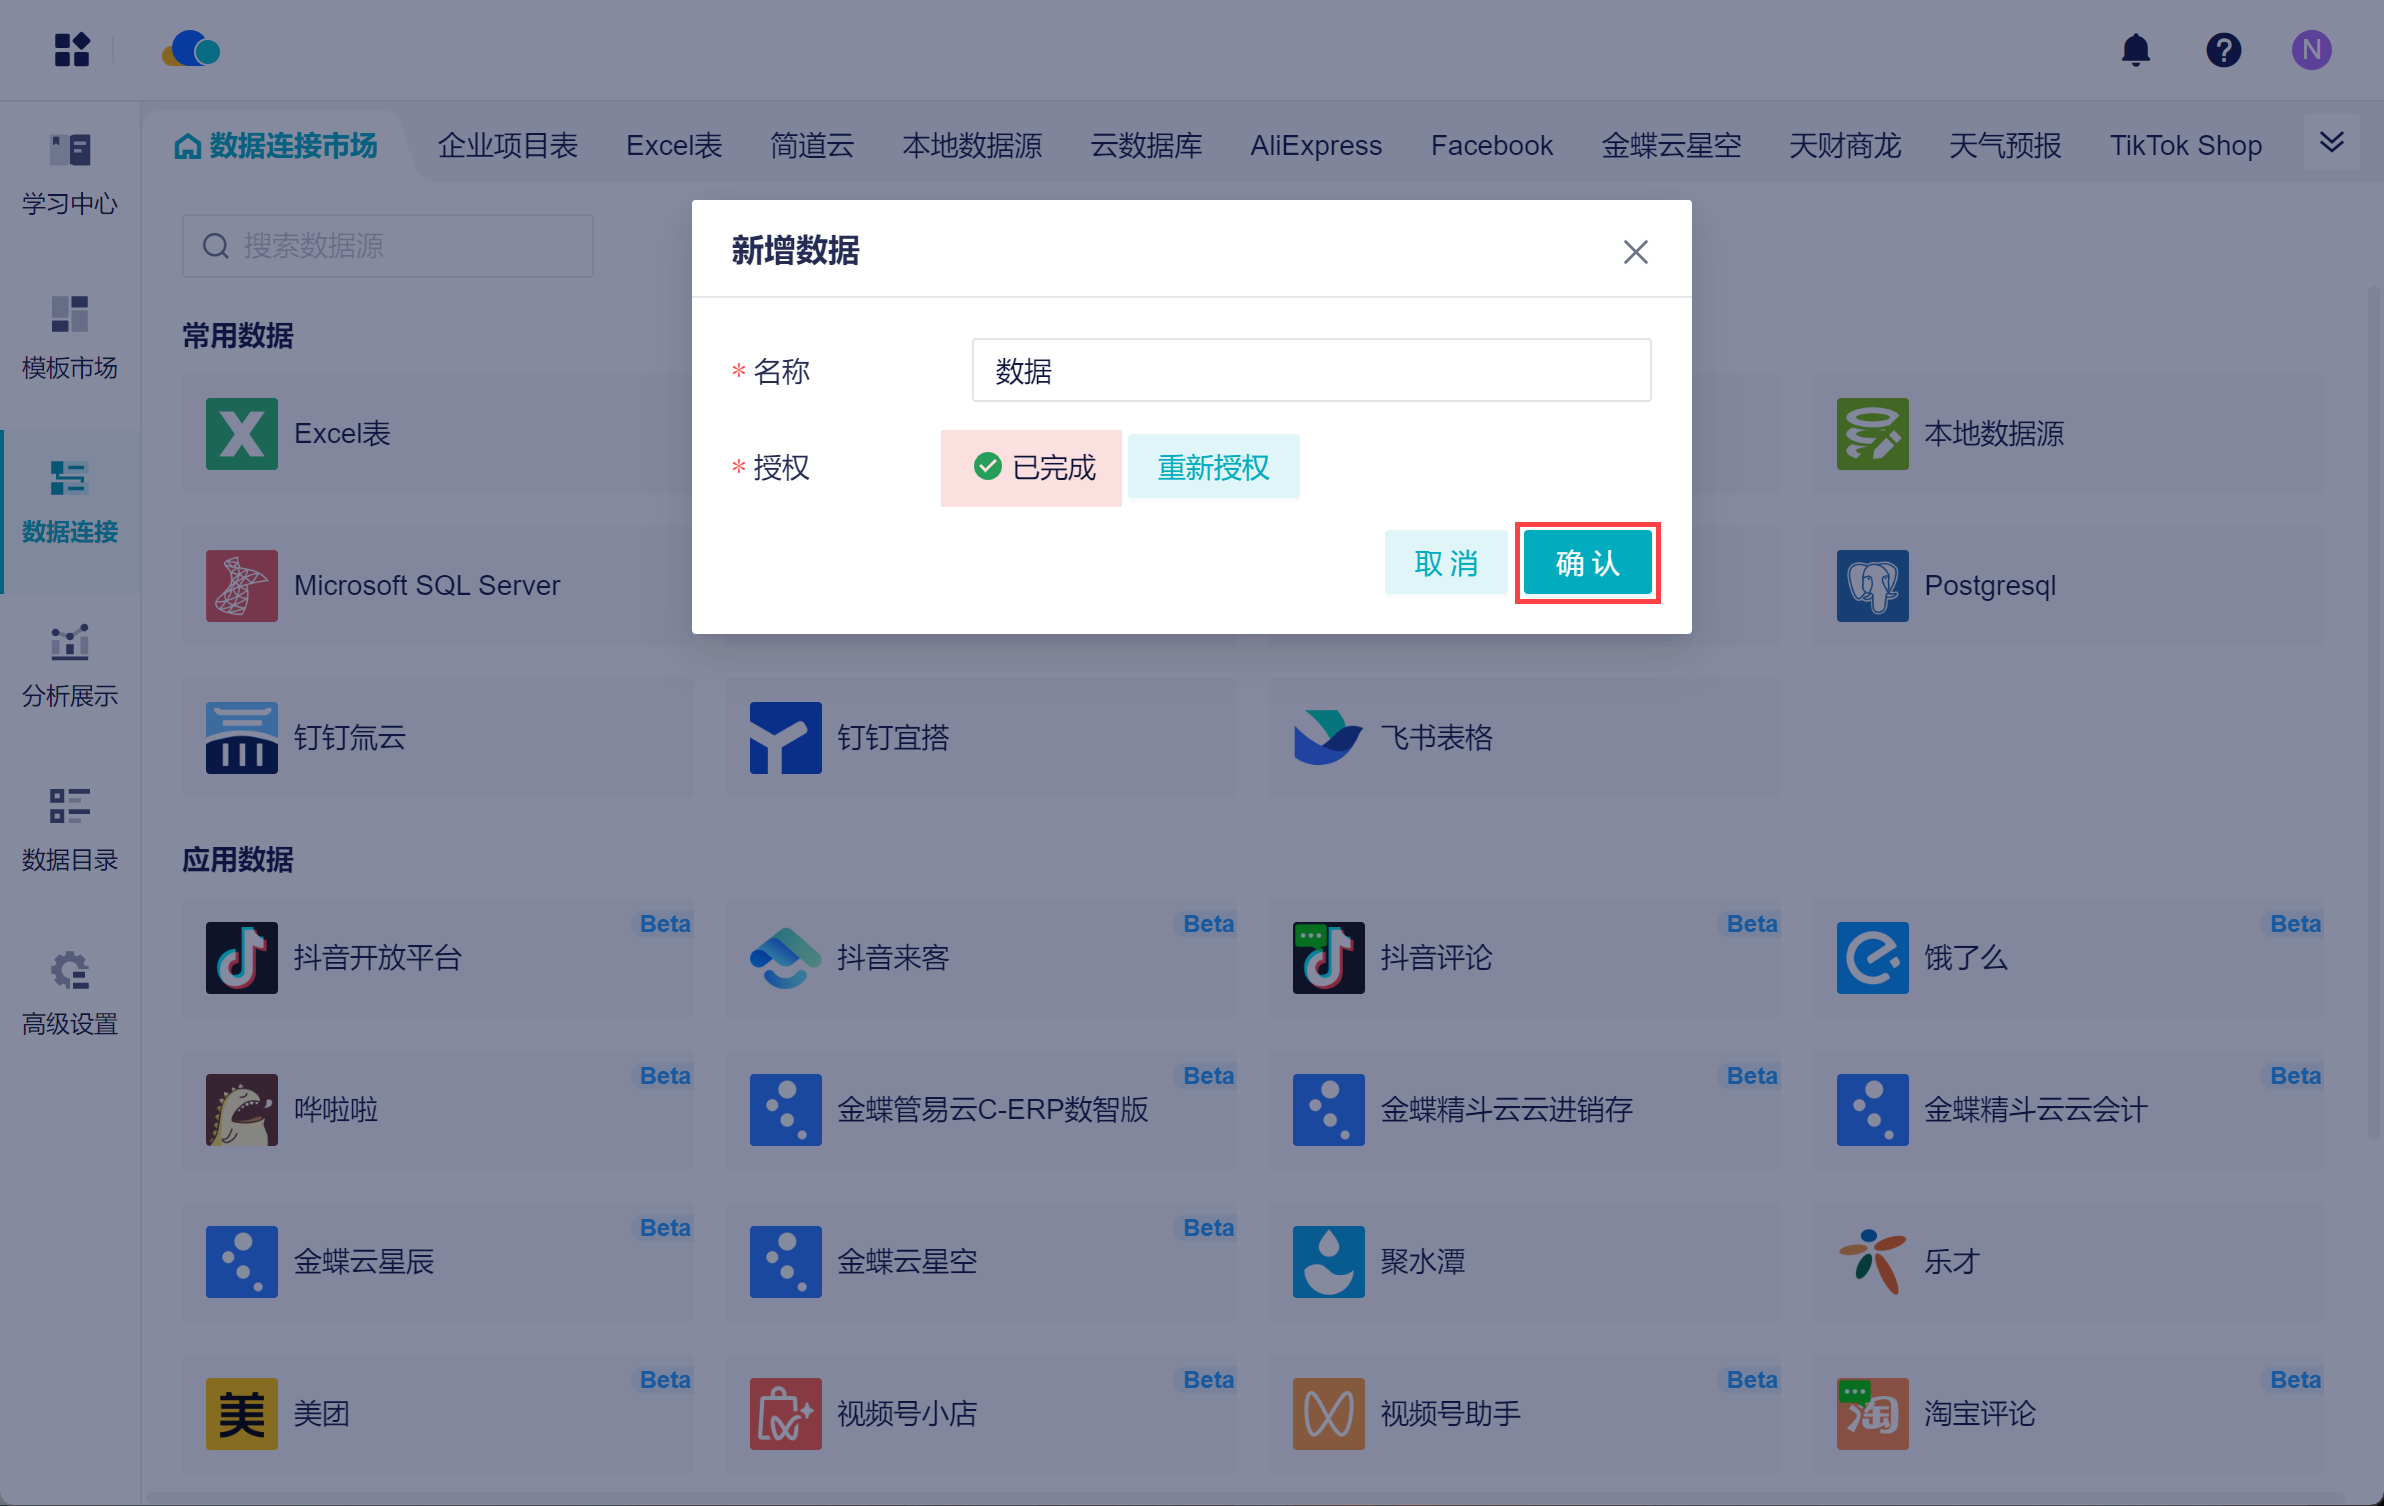2384x1506 pixels.
Task: Close the 新增数据 dialog
Action: 1635,251
